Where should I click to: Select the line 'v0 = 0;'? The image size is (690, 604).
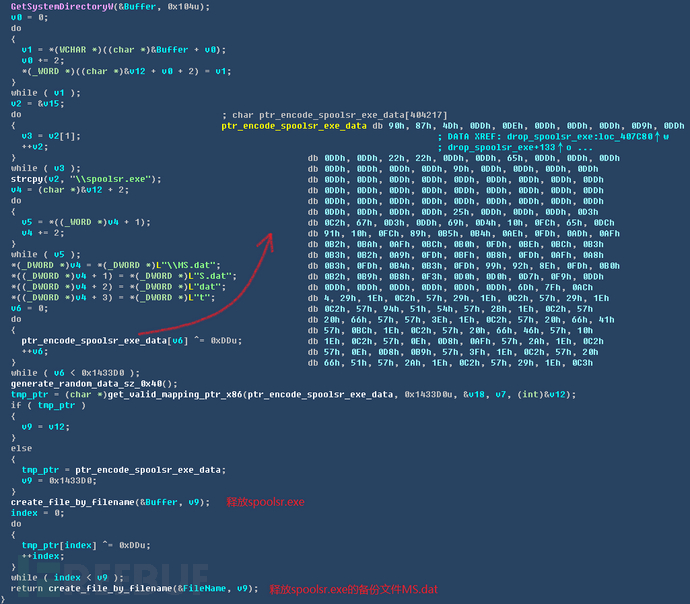[29, 18]
